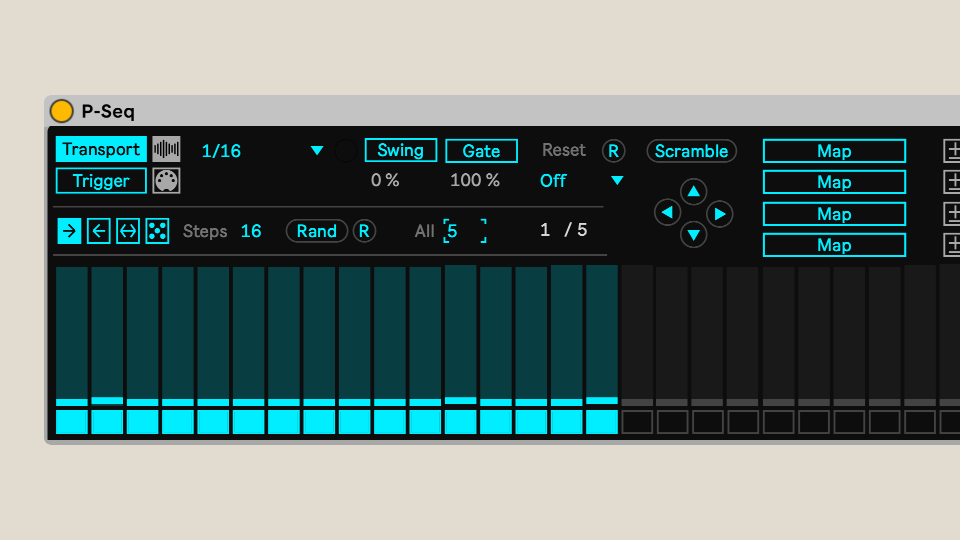Select random dice playback mode
960x540 pixels.
157,231
